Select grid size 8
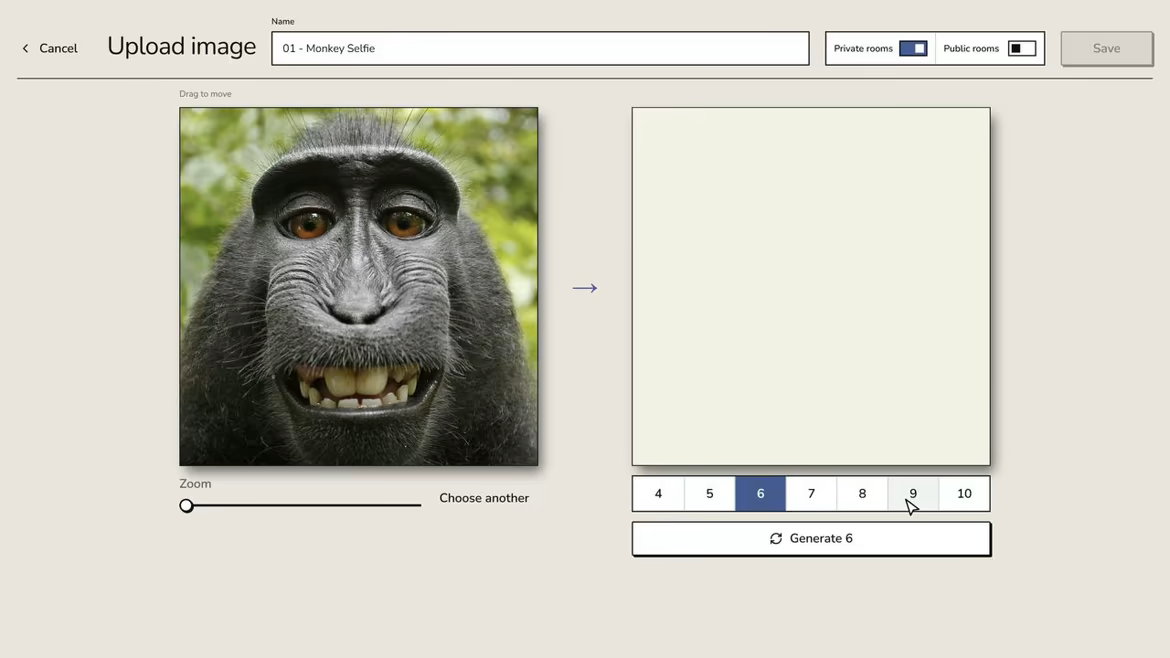Viewport: 1170px width, 658px height. point(862,494)
